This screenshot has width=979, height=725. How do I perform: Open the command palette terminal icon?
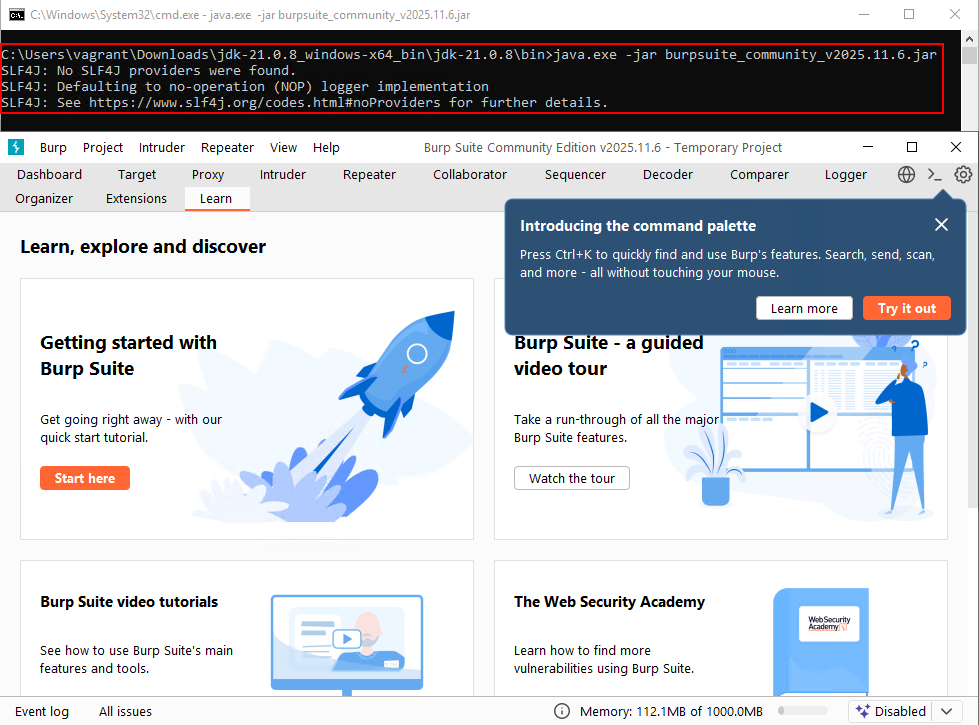[x=934, y=174]
